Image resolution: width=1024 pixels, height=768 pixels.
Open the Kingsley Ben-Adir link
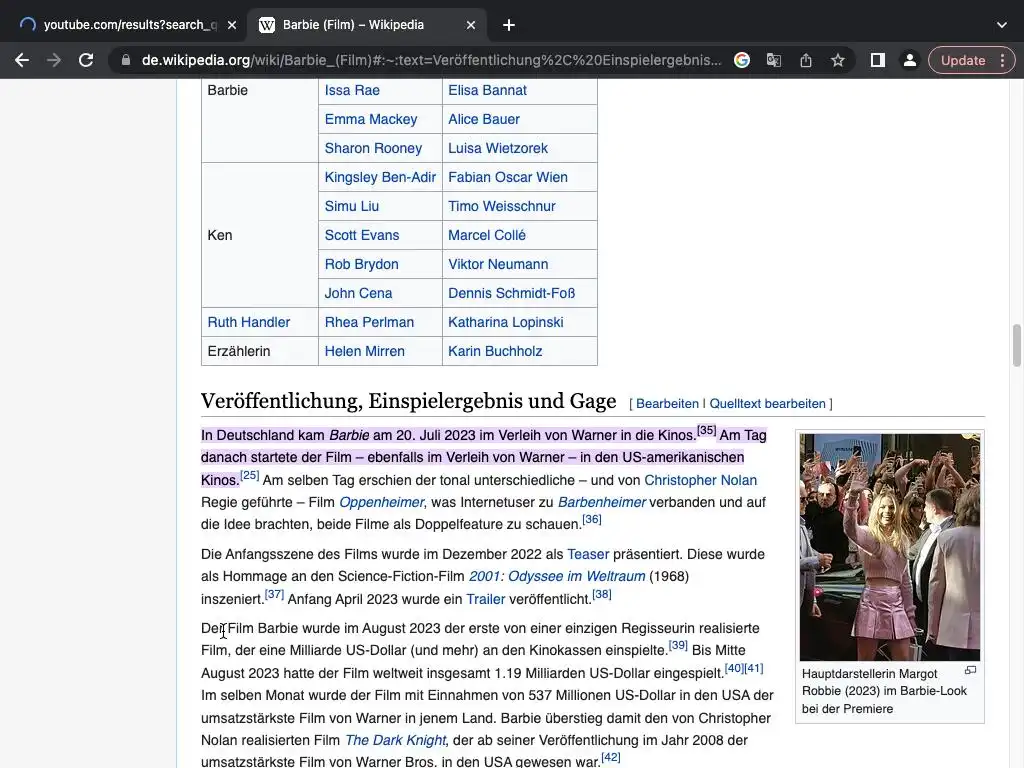point(380,177)
